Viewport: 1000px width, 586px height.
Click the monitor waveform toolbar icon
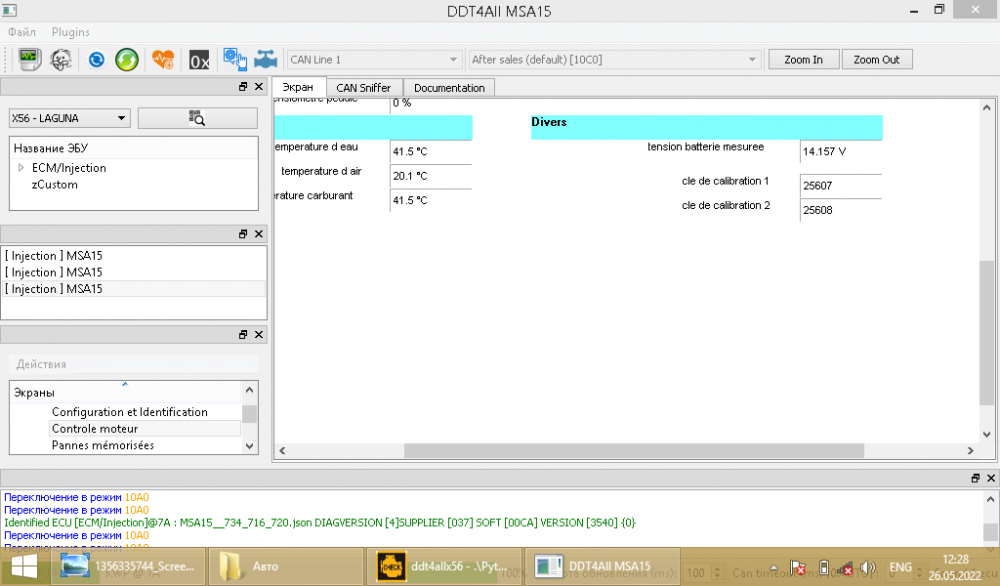pos(28,59)
